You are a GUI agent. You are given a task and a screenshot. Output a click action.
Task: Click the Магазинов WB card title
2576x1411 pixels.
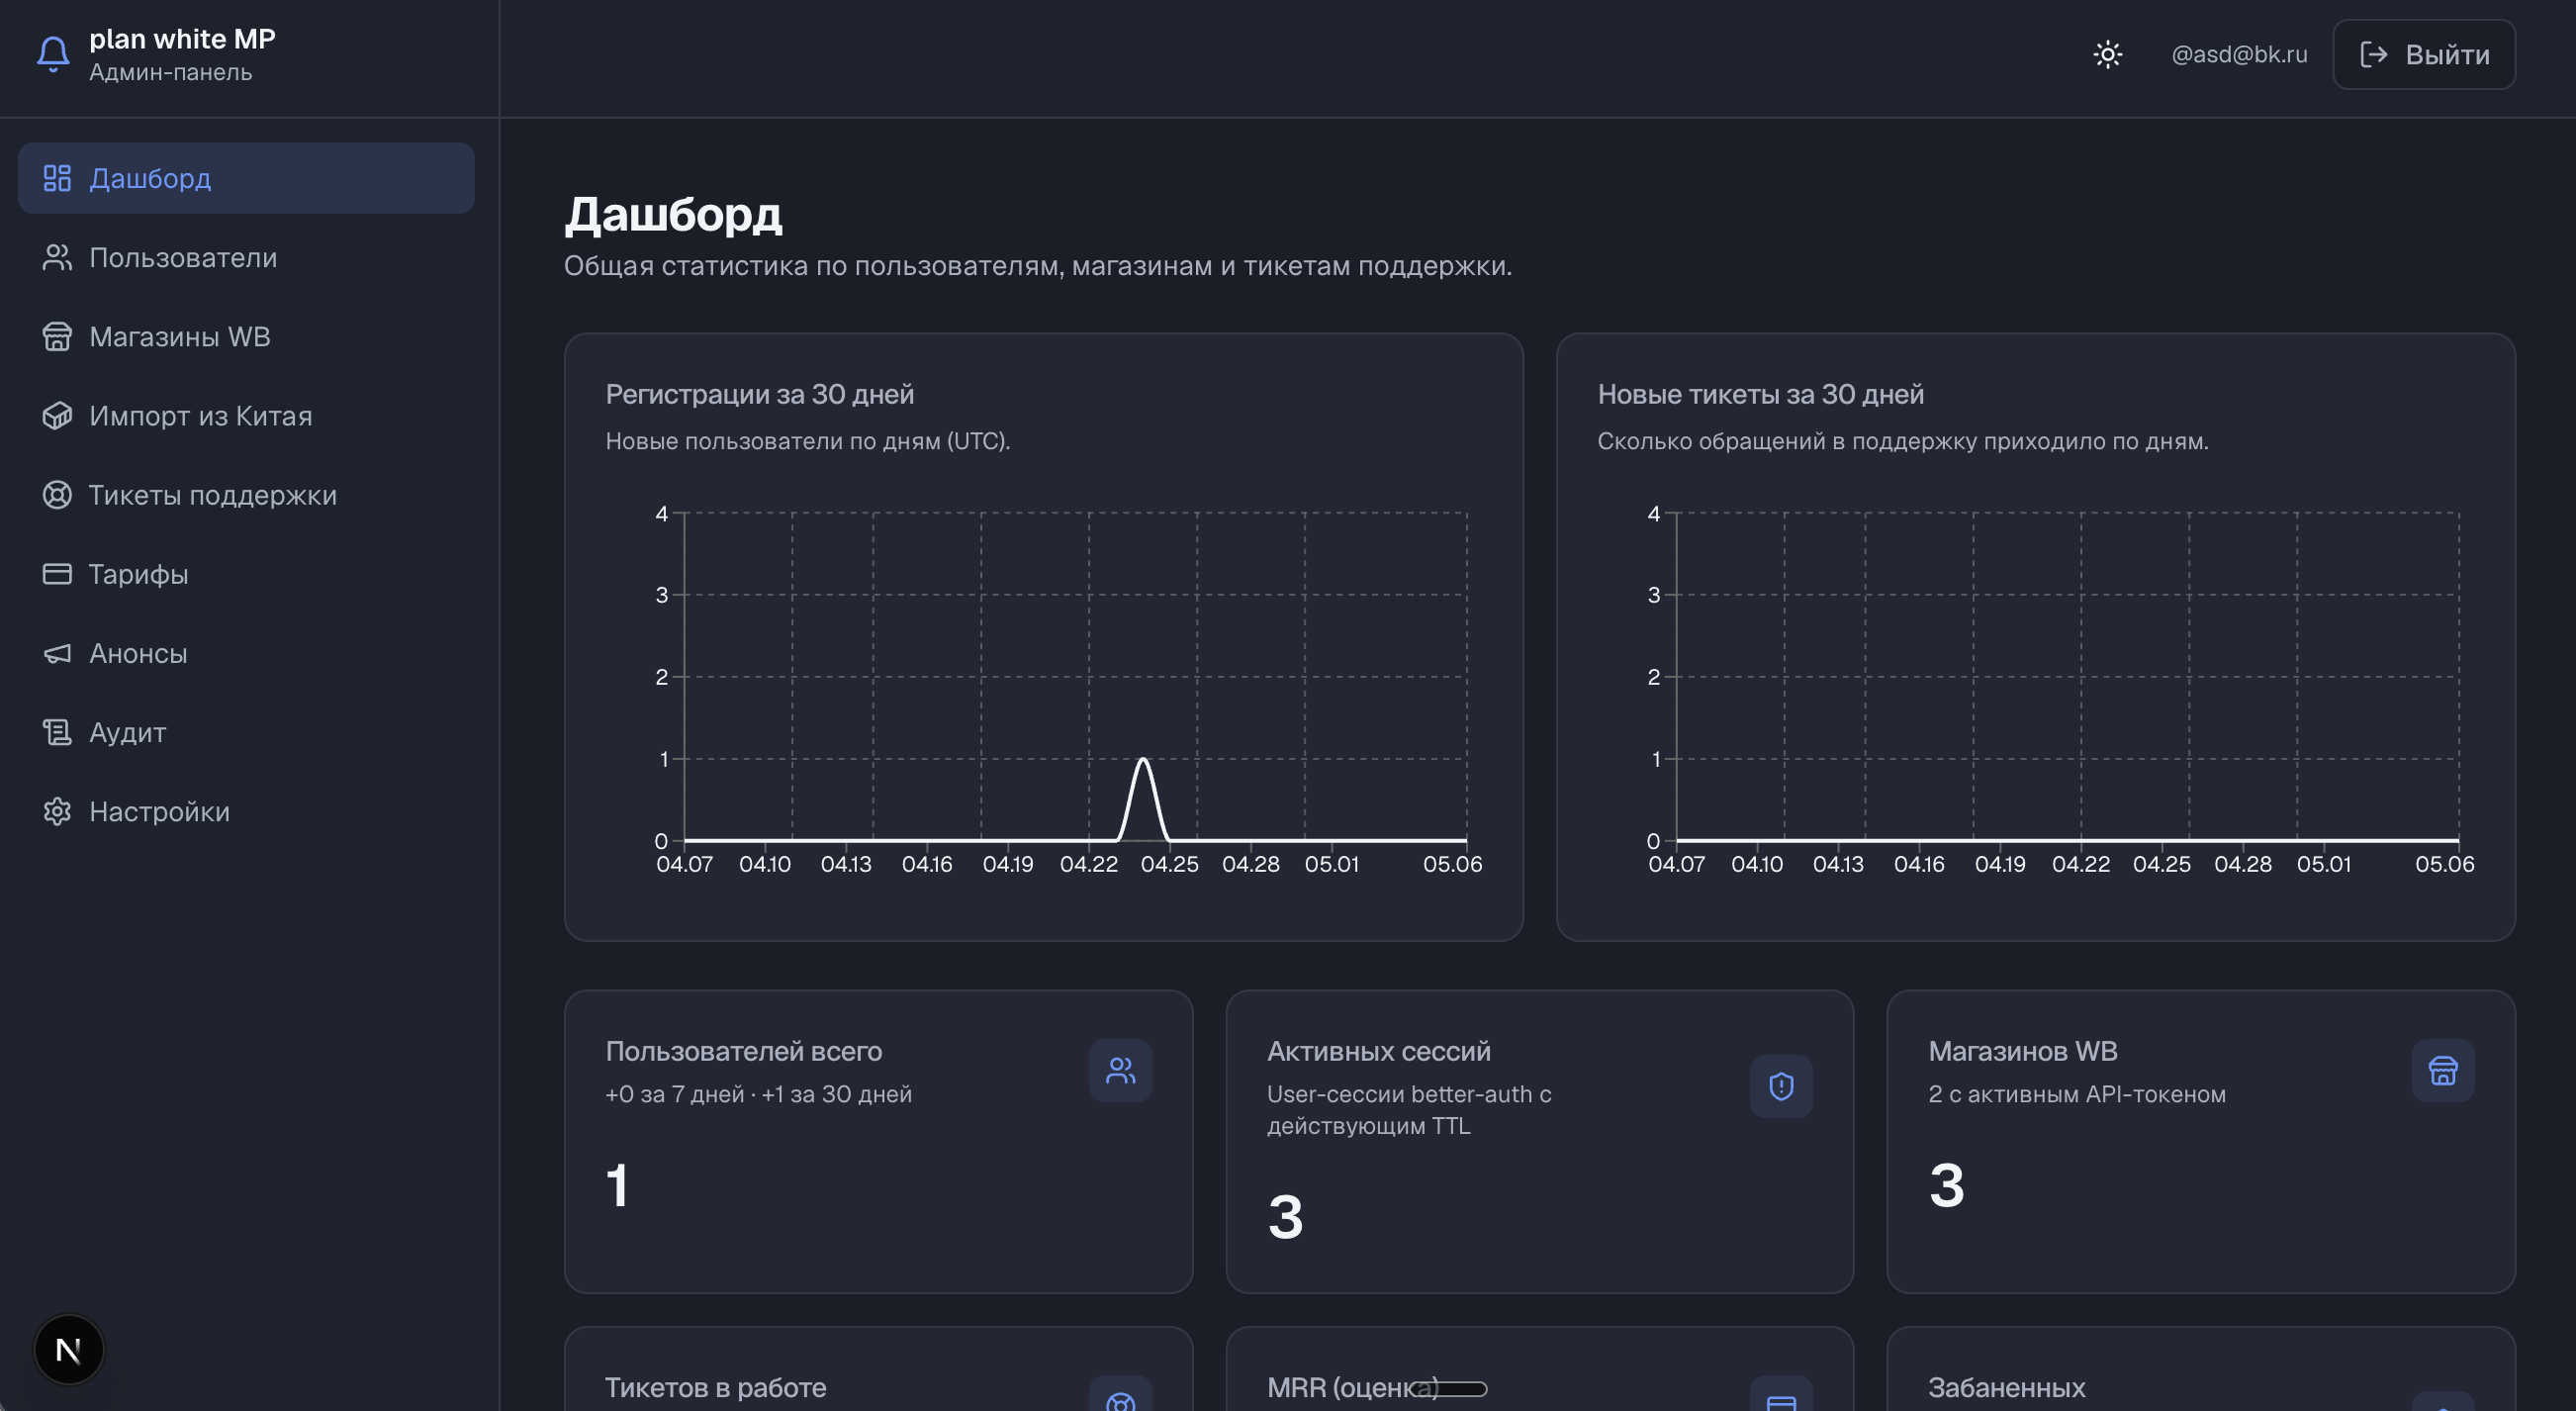coord(2022,1051)
